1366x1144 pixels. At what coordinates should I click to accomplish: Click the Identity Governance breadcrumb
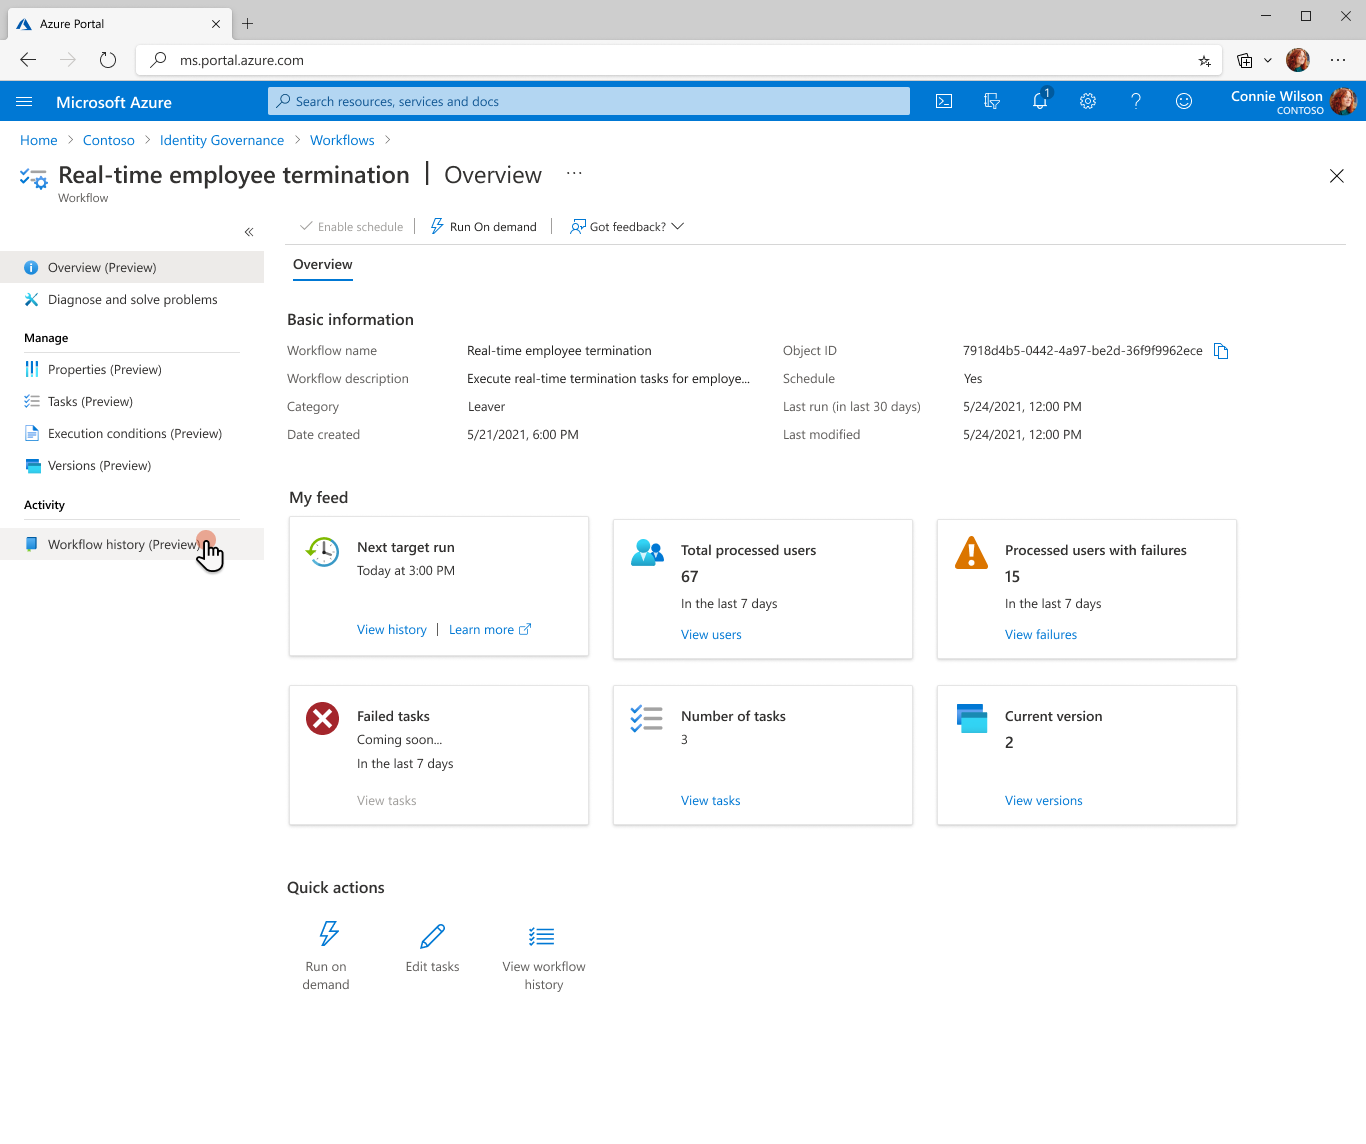click(x=222, y=140)
